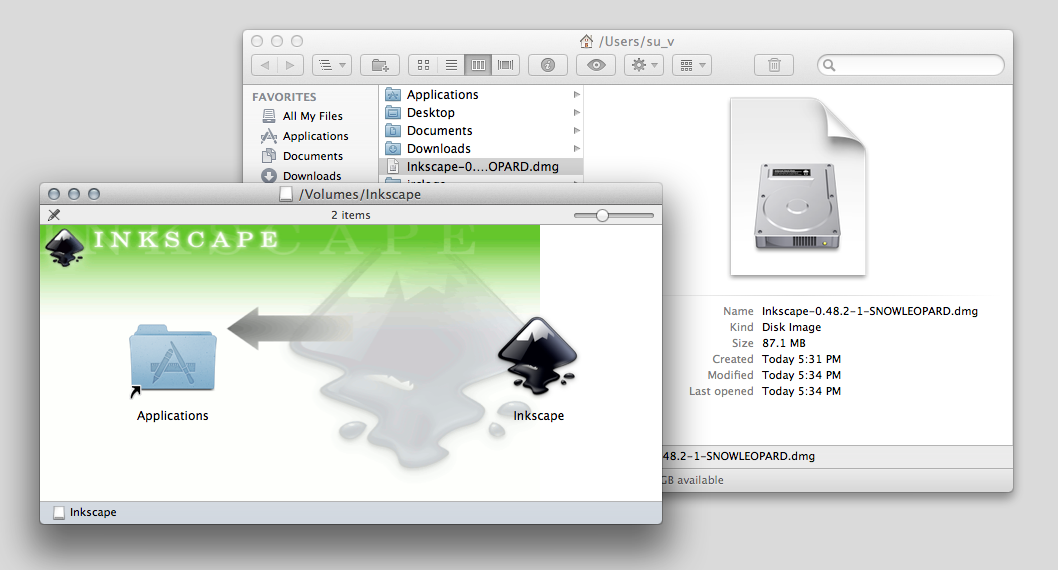Click the toolbar customize icon in Inkscape window

[x=54, y=215]
